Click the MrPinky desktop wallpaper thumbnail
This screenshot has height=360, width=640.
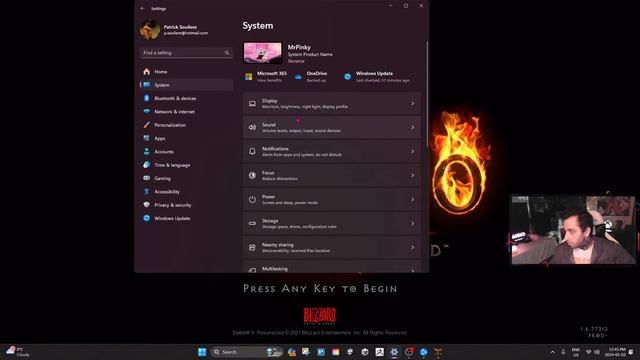[x=262, y=53]
